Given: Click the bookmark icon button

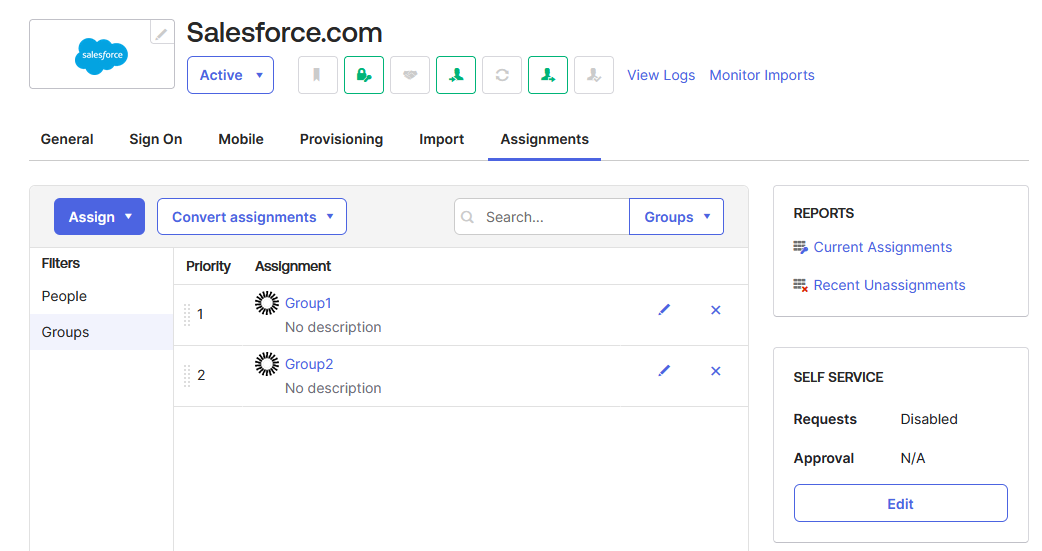Looking at the screenshot, I should (318, 75).
